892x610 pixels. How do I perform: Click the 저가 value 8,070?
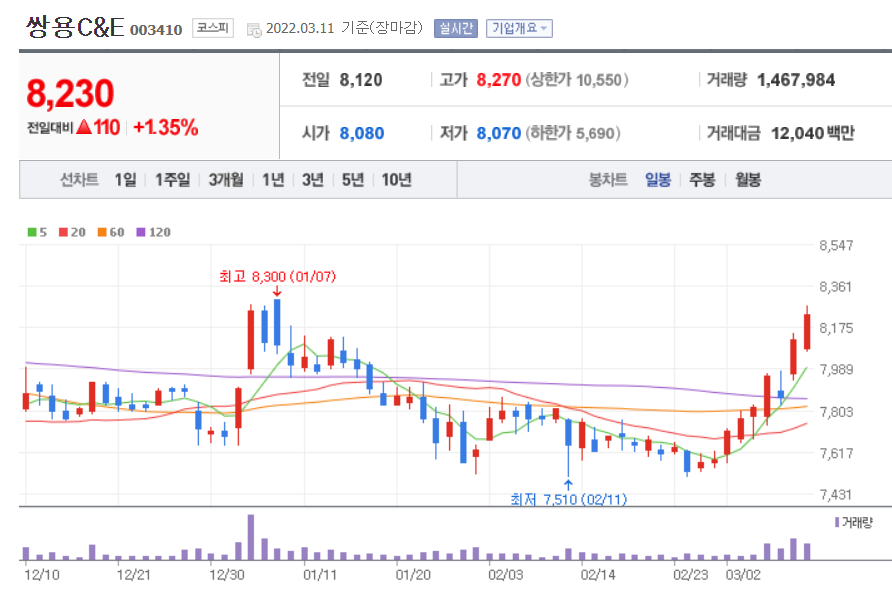(x=498, y=134)
